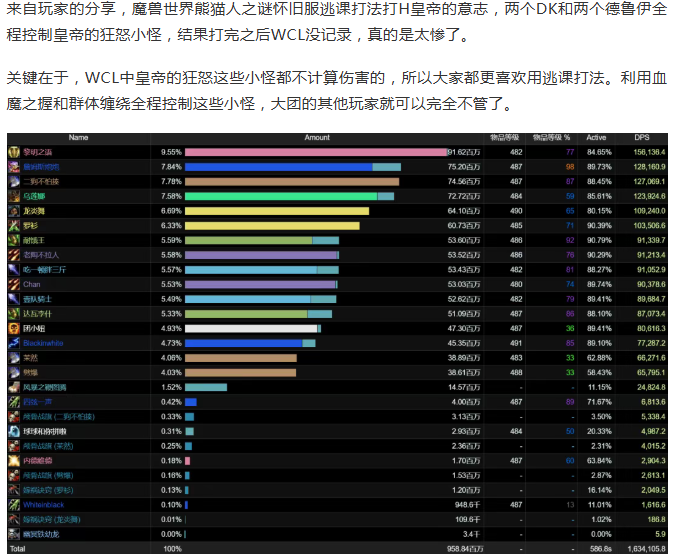The image size is (676, 554).
Task: Click the white 4.93% damage bar
Action: (250, 328)
